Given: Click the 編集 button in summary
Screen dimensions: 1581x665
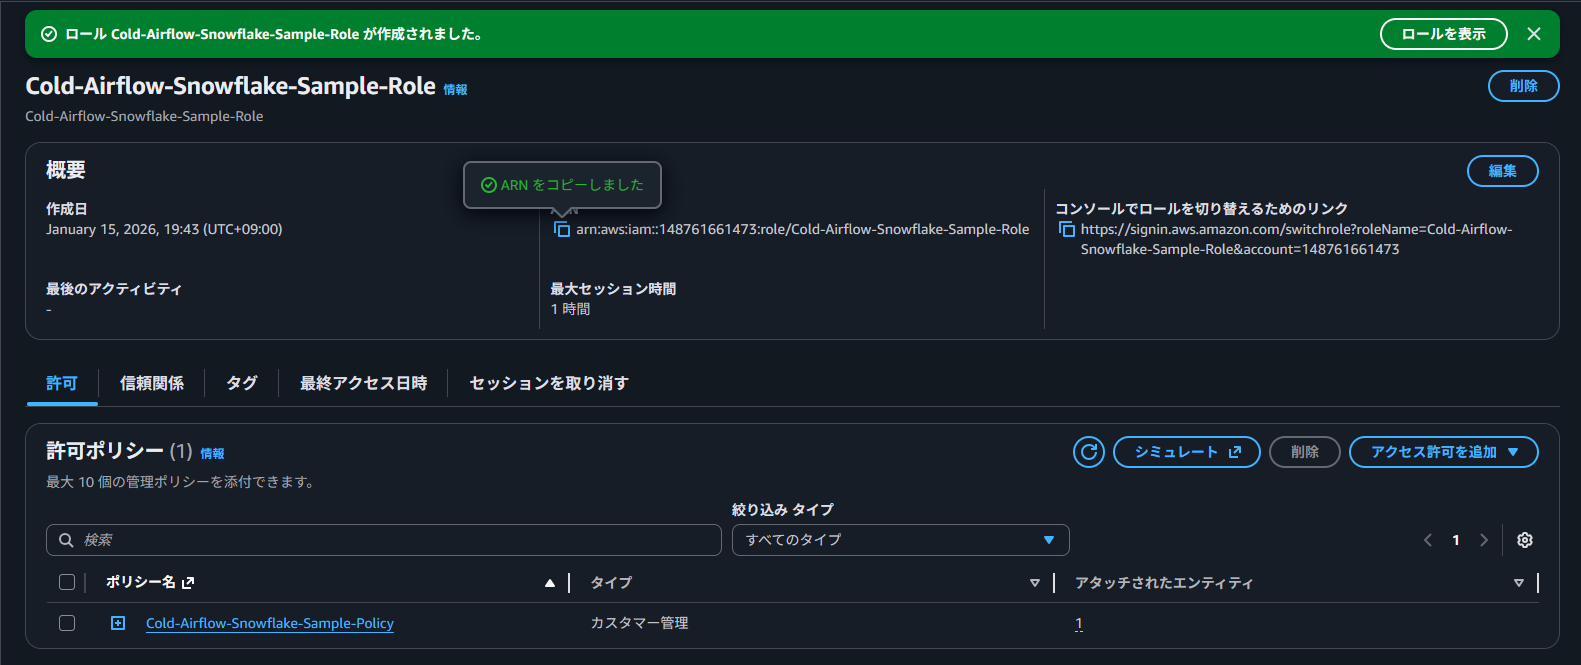Looking at the screenshot, I should pos(1501,171).
